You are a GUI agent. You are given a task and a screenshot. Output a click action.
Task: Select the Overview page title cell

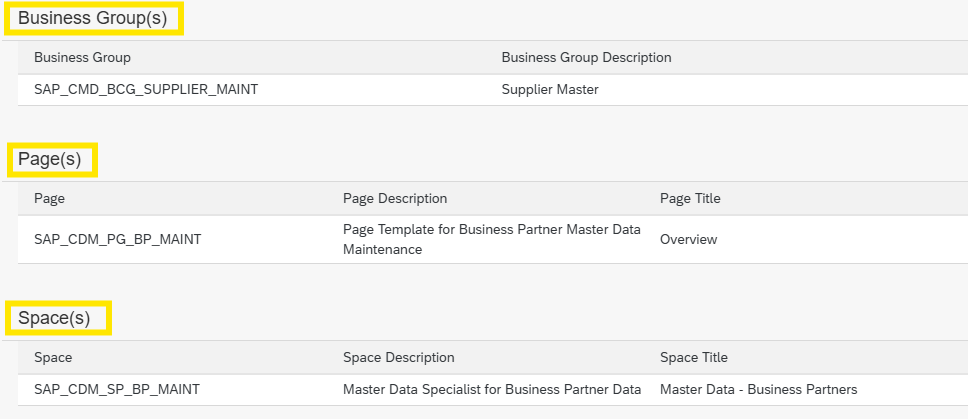coord(688,239)
